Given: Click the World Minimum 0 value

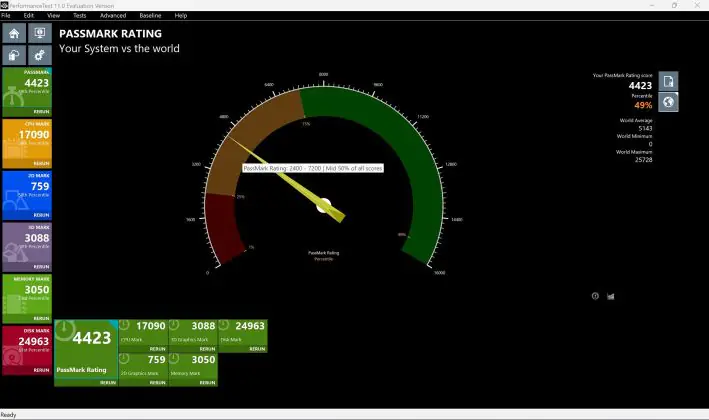Looking at the screenshot, I should [x=650, y=144].
